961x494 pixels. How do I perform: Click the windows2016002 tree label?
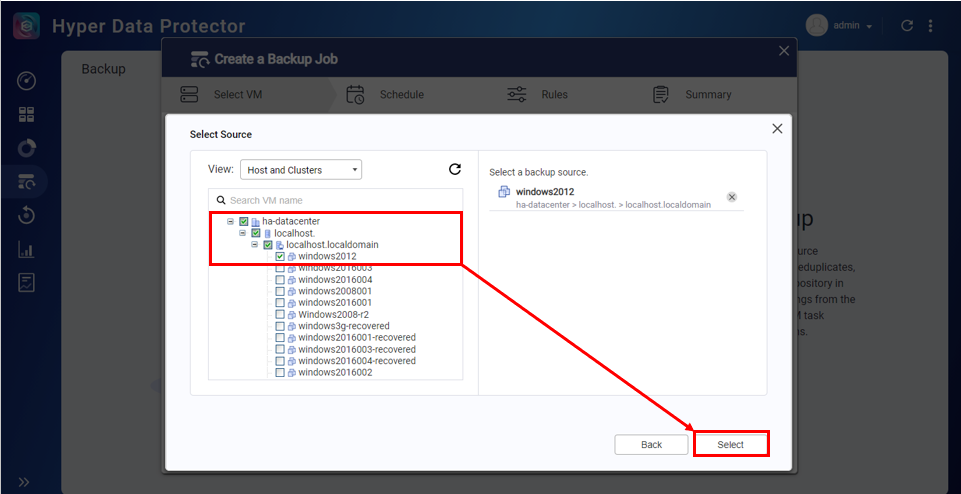[x=335, y=373]
